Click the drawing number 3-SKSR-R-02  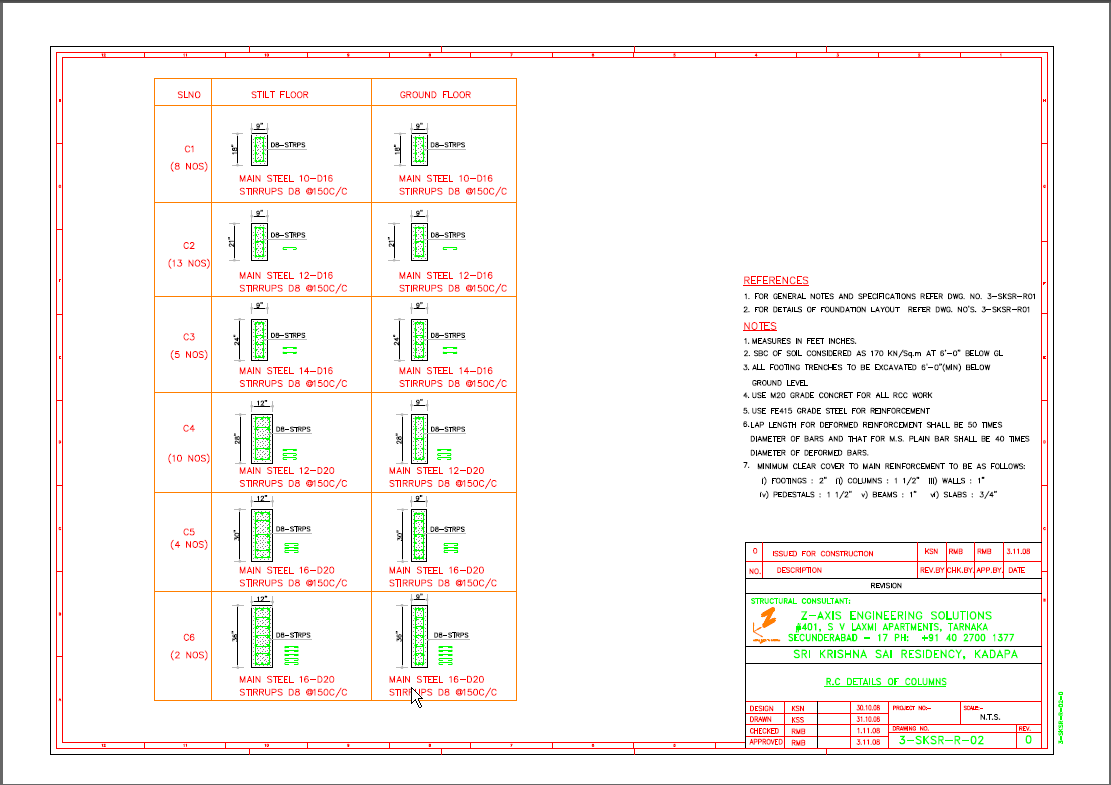942,740
